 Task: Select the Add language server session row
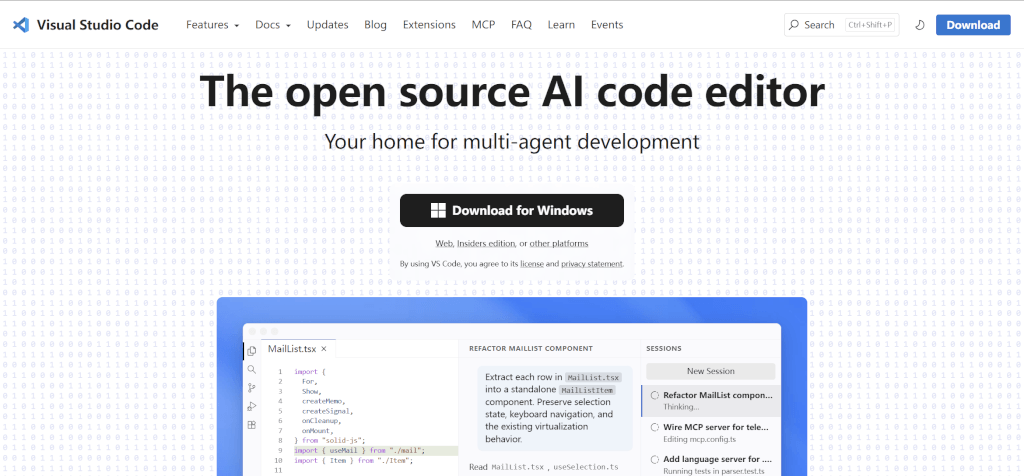[711, 465]
